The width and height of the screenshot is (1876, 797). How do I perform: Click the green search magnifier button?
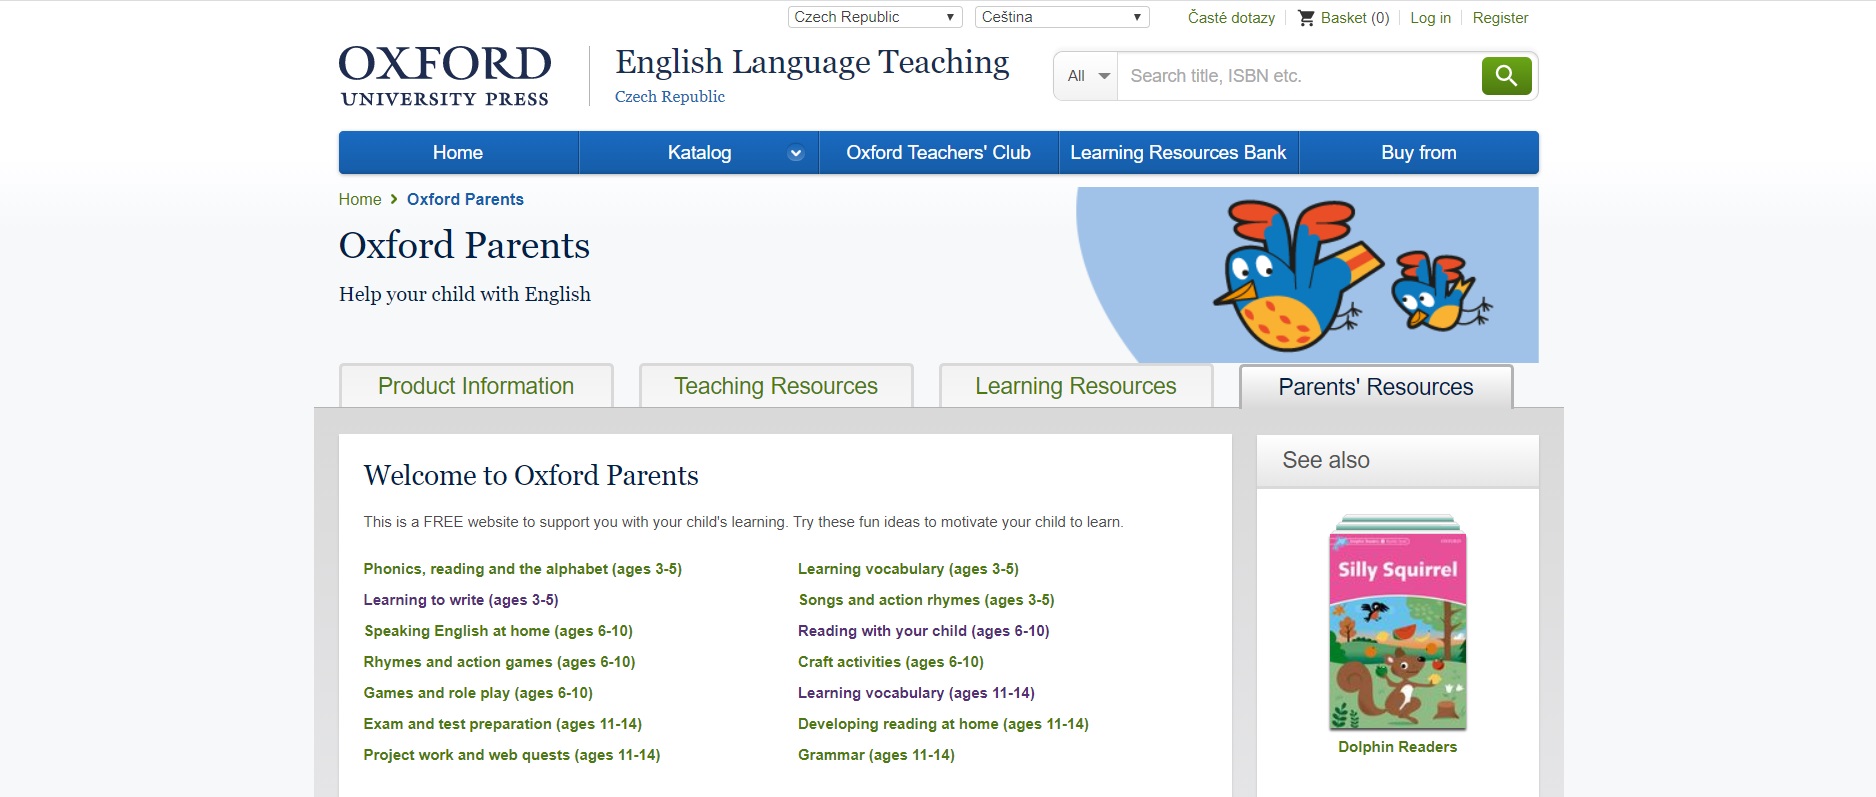click(1506, 76)
